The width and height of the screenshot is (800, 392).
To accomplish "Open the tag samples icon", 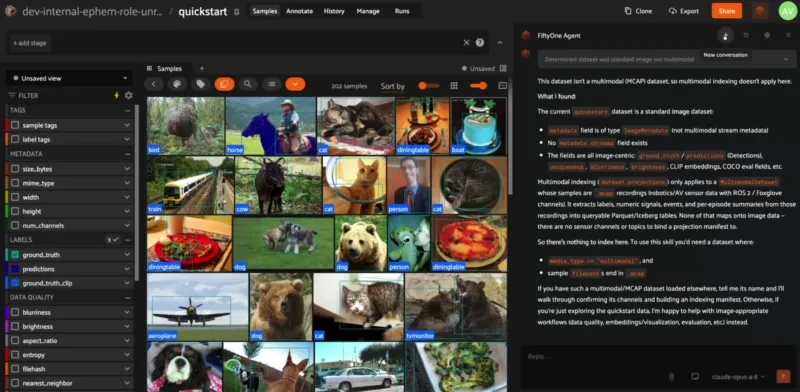I will 201,84.
